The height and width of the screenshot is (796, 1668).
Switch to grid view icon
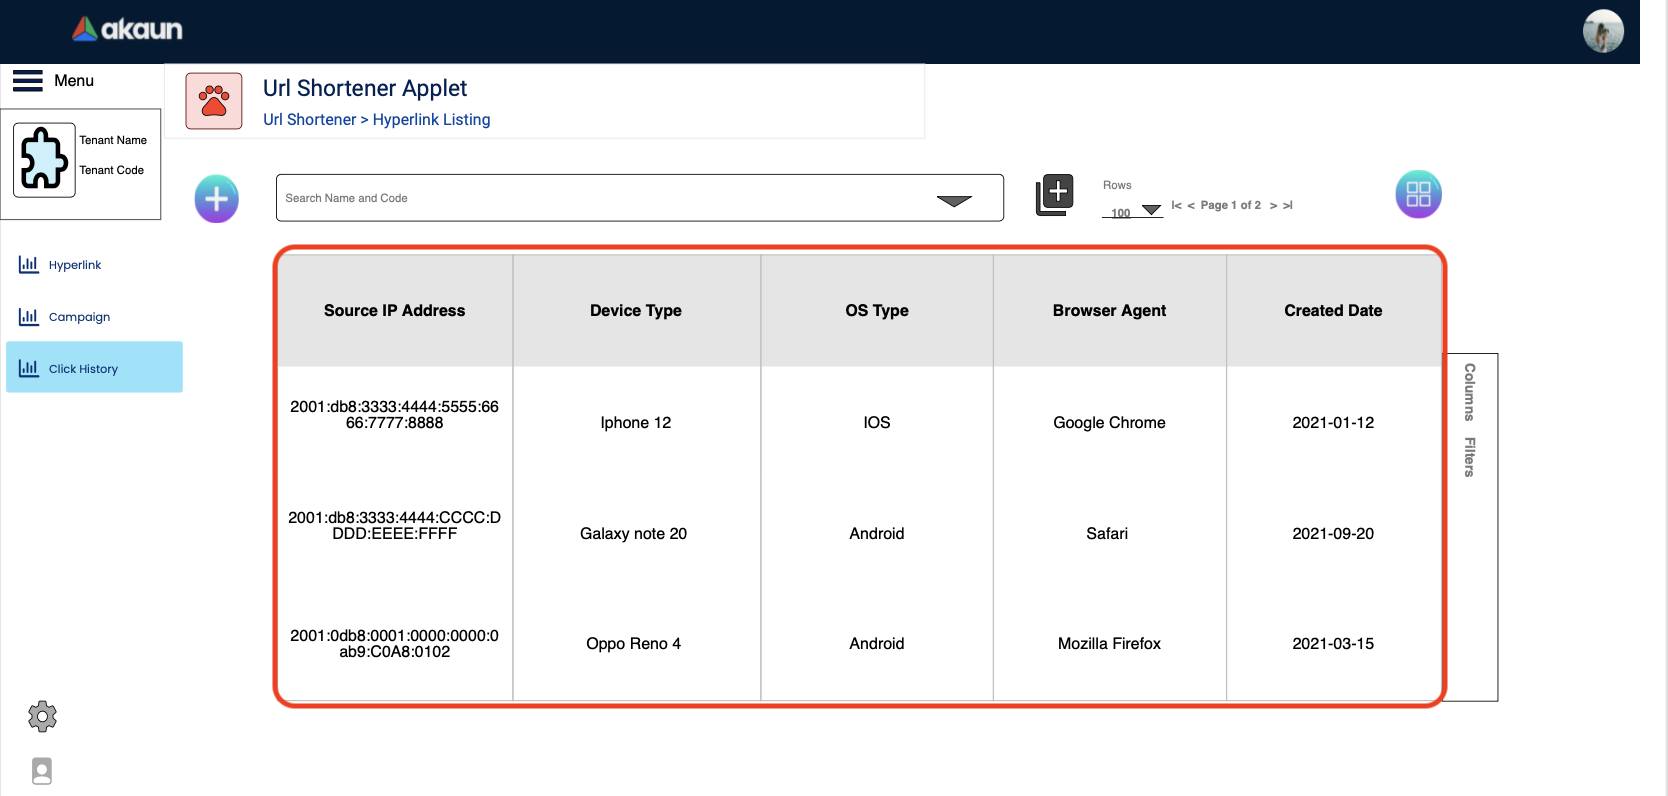pyautogui.click(x=1418, y=194)
